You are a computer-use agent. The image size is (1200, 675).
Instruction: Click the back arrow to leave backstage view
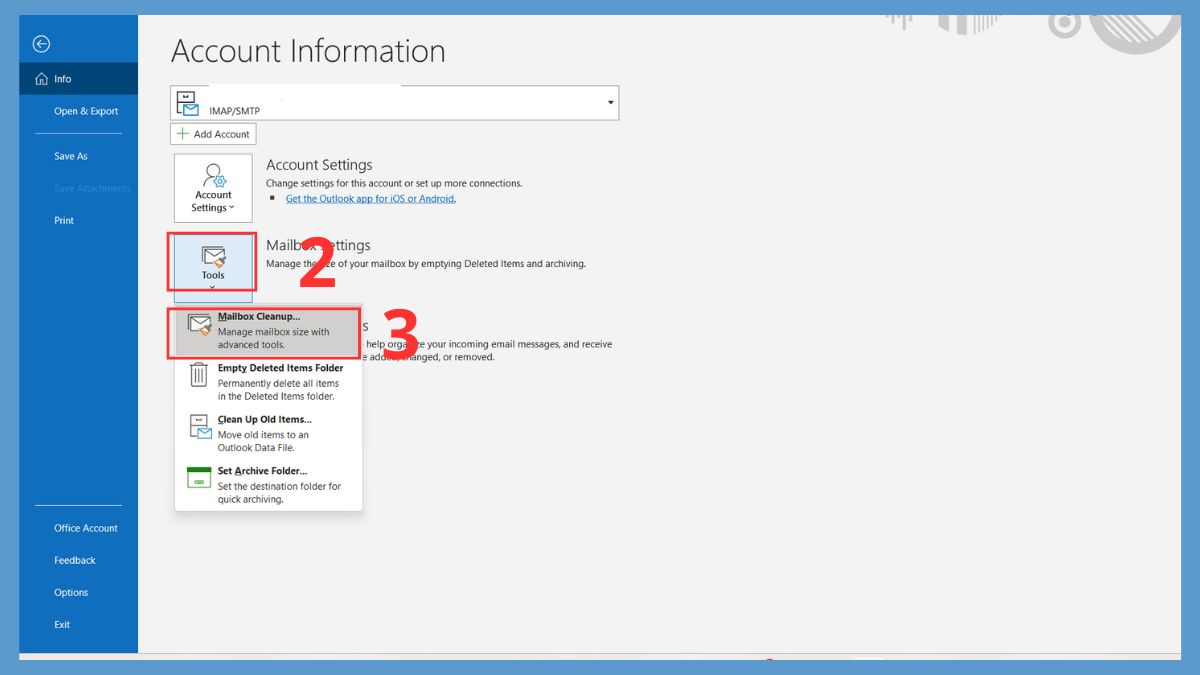(40, 43)
